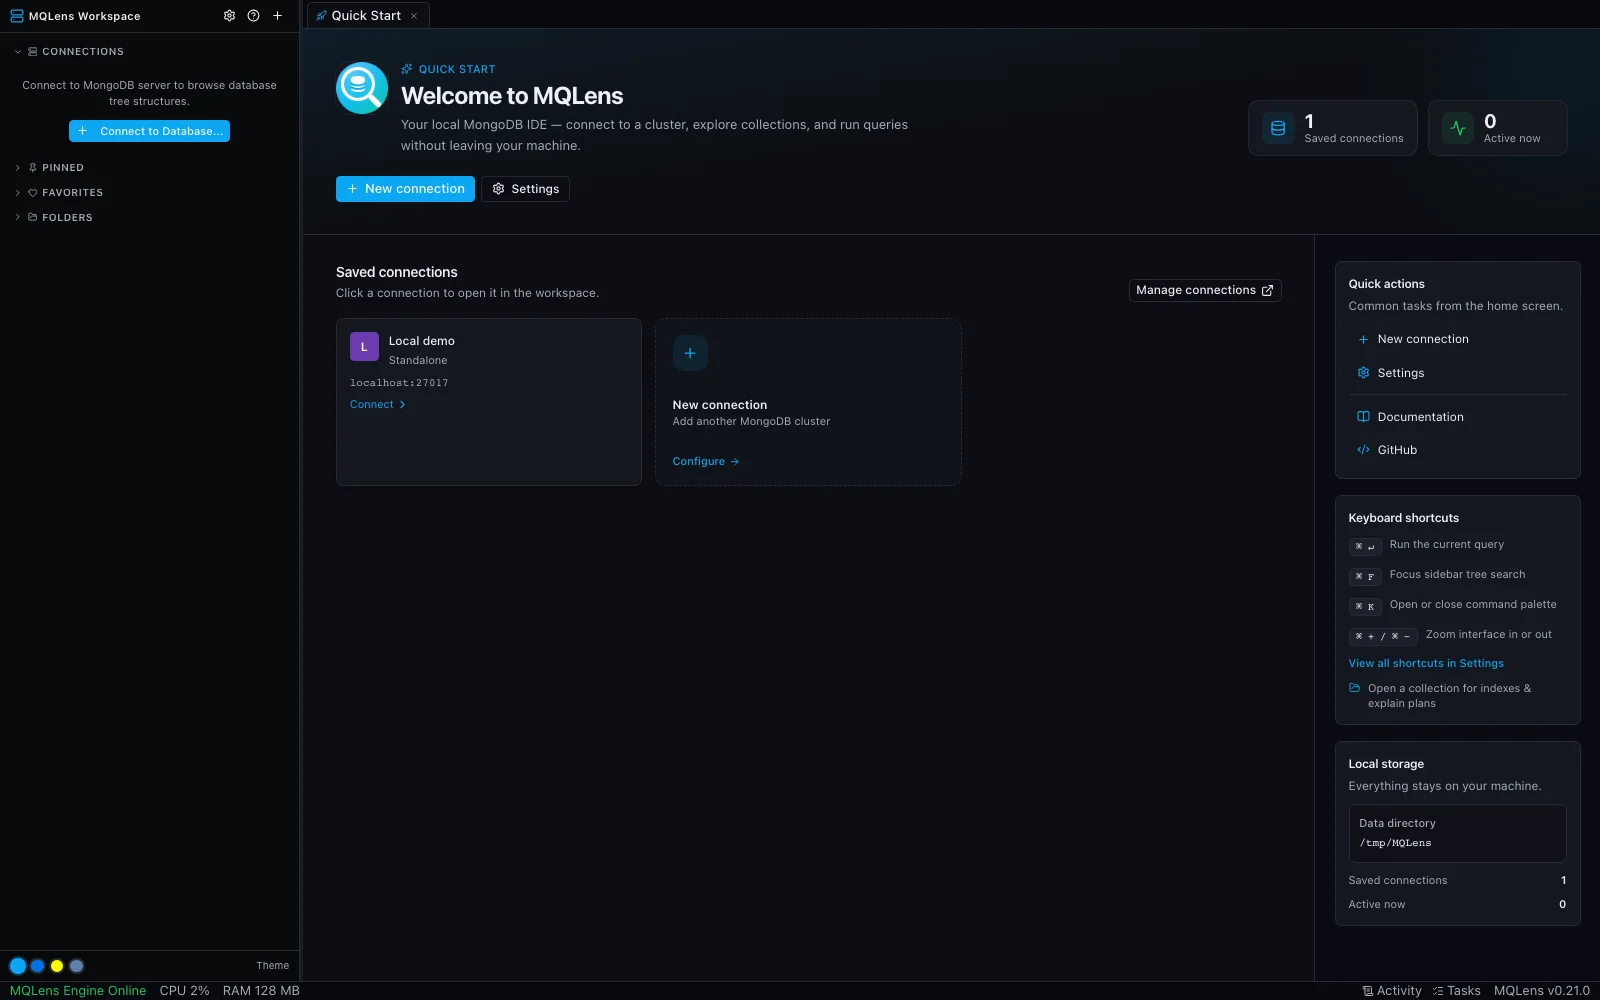Open the help question-mark icon

253,16
